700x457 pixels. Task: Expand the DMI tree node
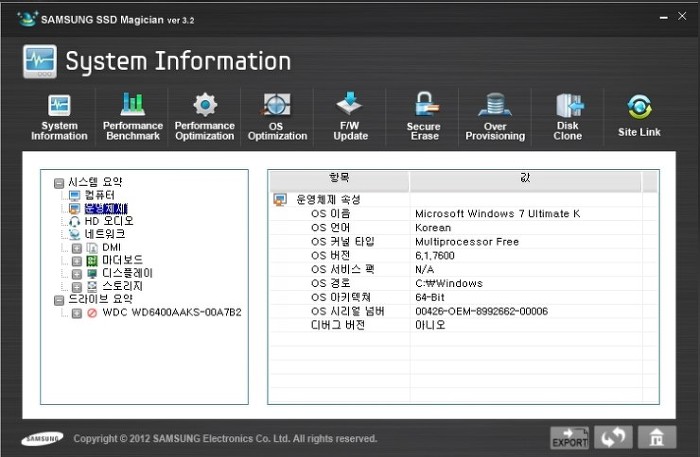(77, 248)
